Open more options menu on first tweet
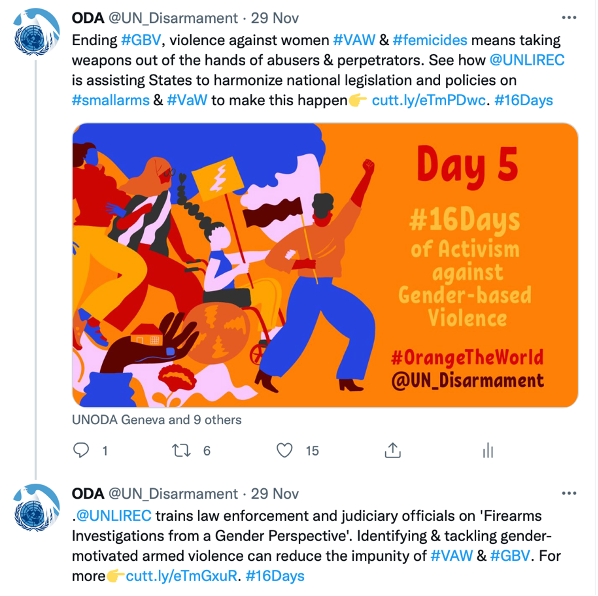Viewport: 598px width, 596px height. (x=569, y=18)
